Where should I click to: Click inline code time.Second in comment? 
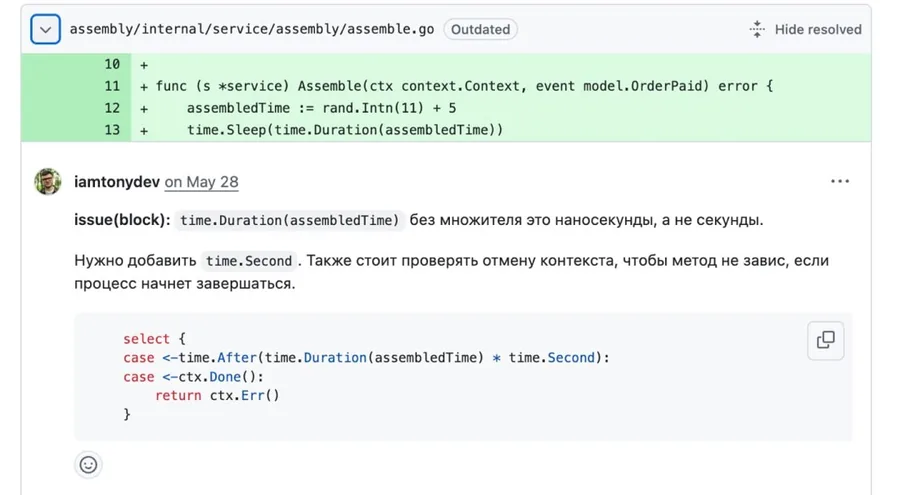pyautogui.click(x=249, y=261)
